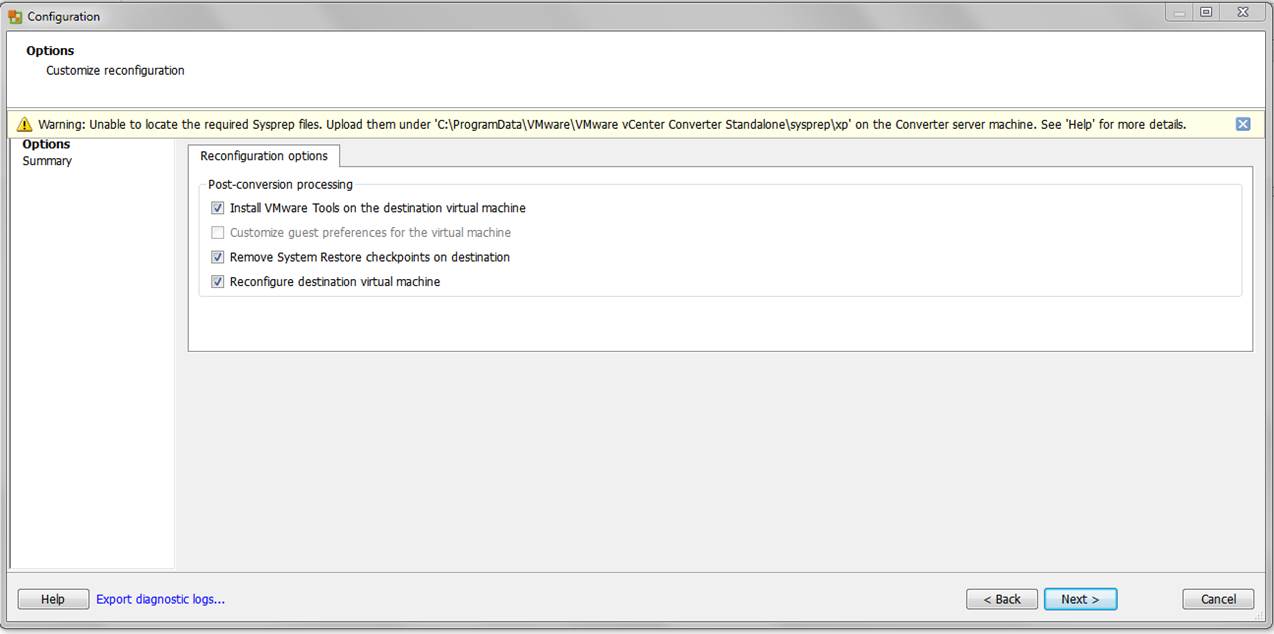Cancel the configuration wizard
The width and height of the screenshot is (1274, 634).
[x=1218, y=599]
